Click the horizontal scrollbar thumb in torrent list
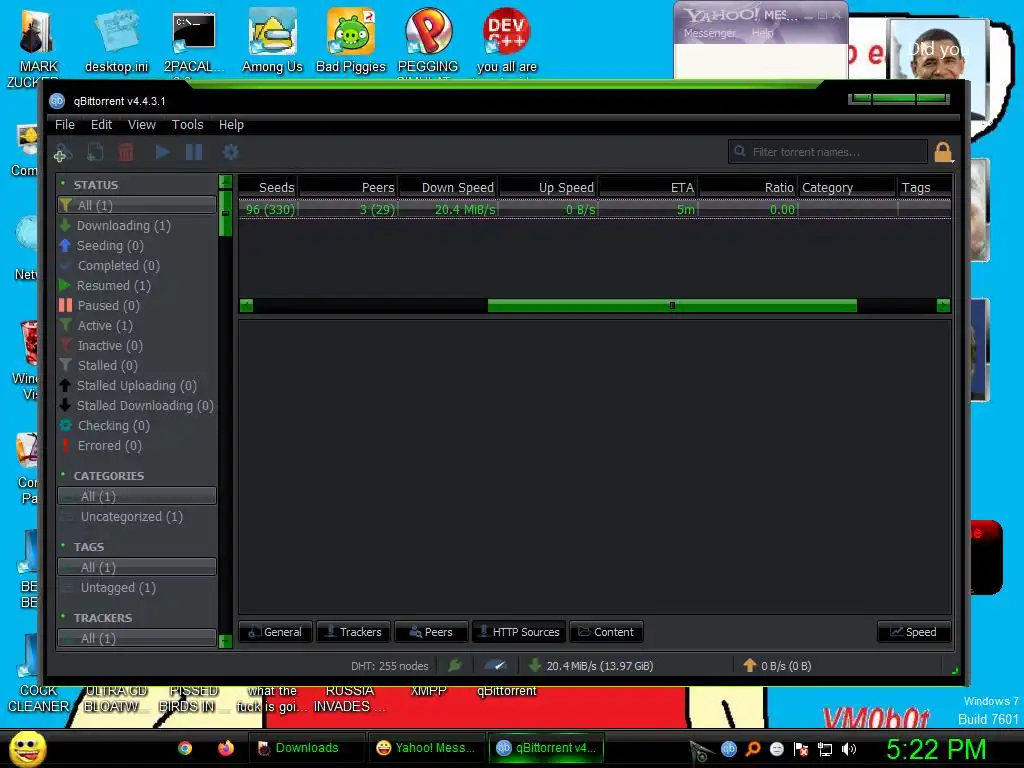1024x768 pixels. pos(672,306)
